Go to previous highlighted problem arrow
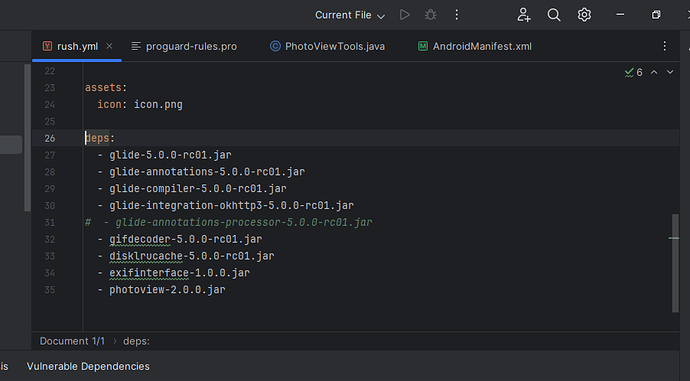Viewport: 690px width, 381px height. point(654,72)
